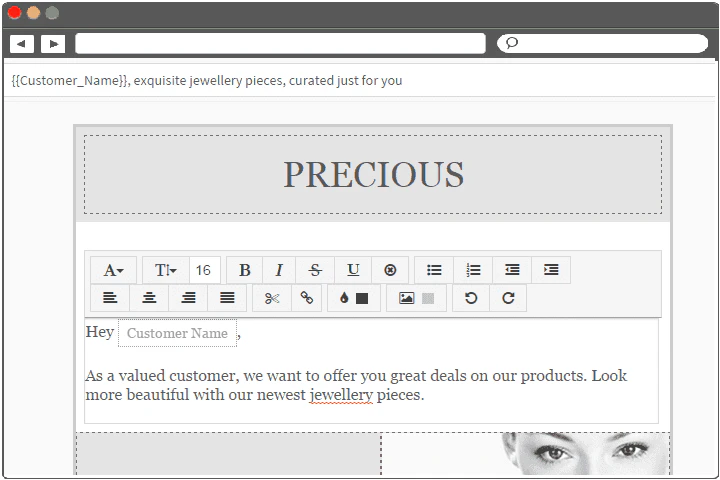This screenshot has height=480, width=720.
Task: Pick the light gray background swatch
Action: (x=428, y=299)
